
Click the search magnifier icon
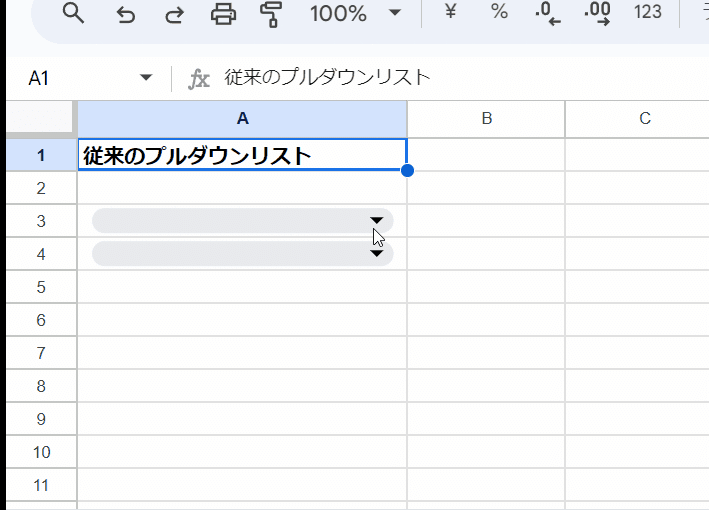coord(73,13)
